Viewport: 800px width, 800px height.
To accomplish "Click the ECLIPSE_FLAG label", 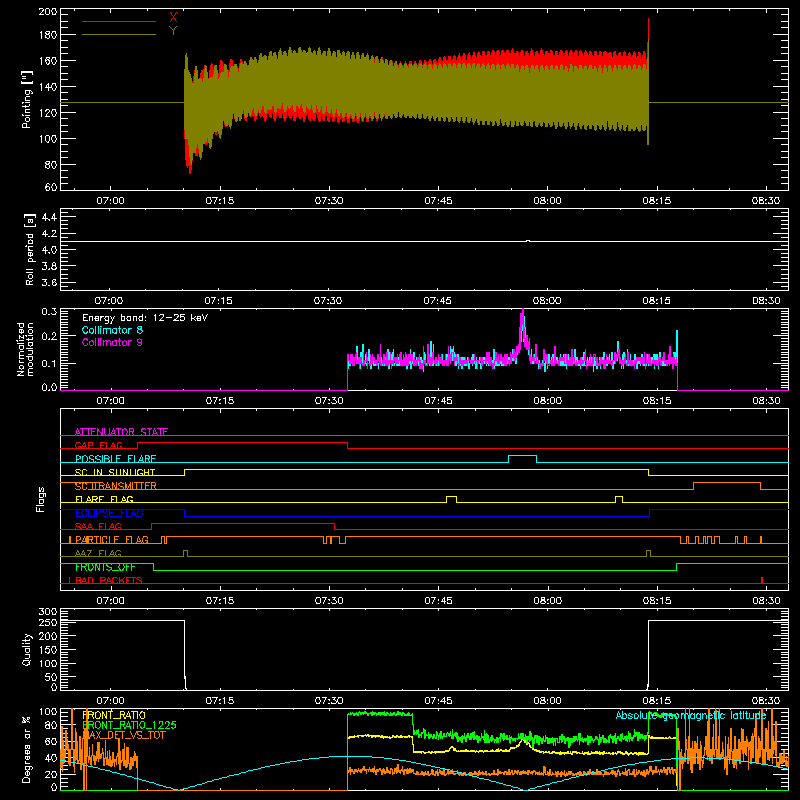I will (109, 513).
